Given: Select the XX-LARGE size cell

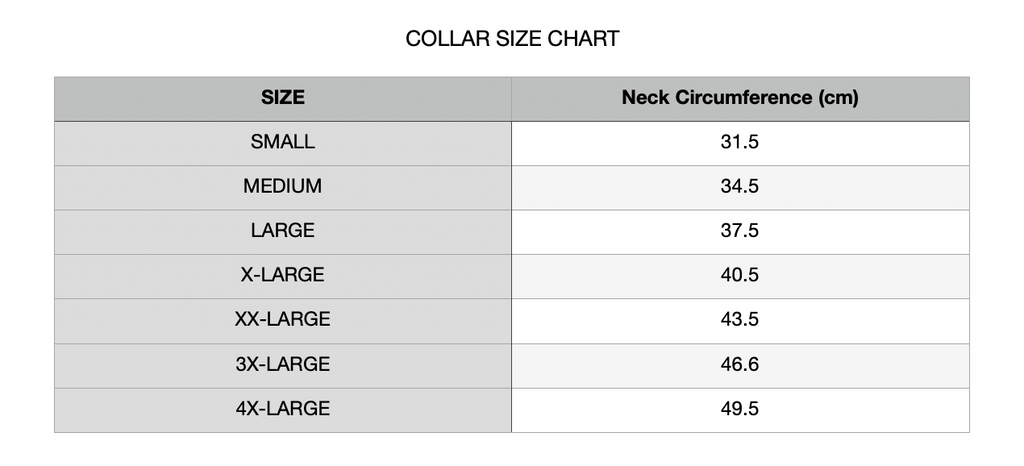Looking at the screenshot, I should coord(283,320).
